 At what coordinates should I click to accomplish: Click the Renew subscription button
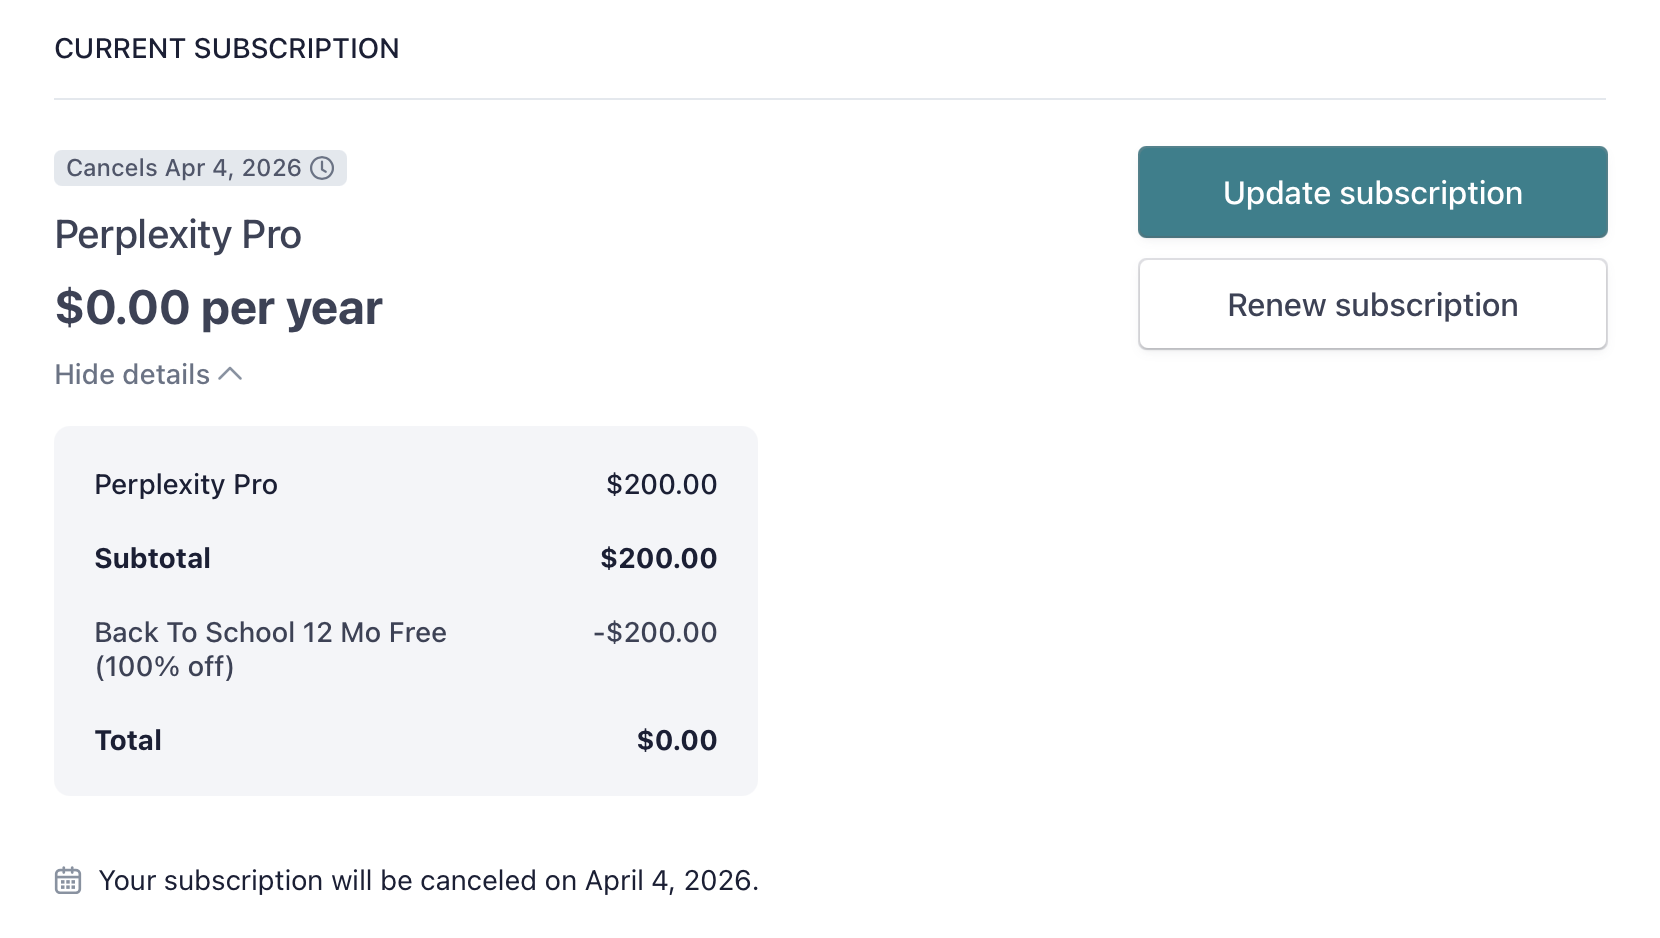tap(1373, 304)
